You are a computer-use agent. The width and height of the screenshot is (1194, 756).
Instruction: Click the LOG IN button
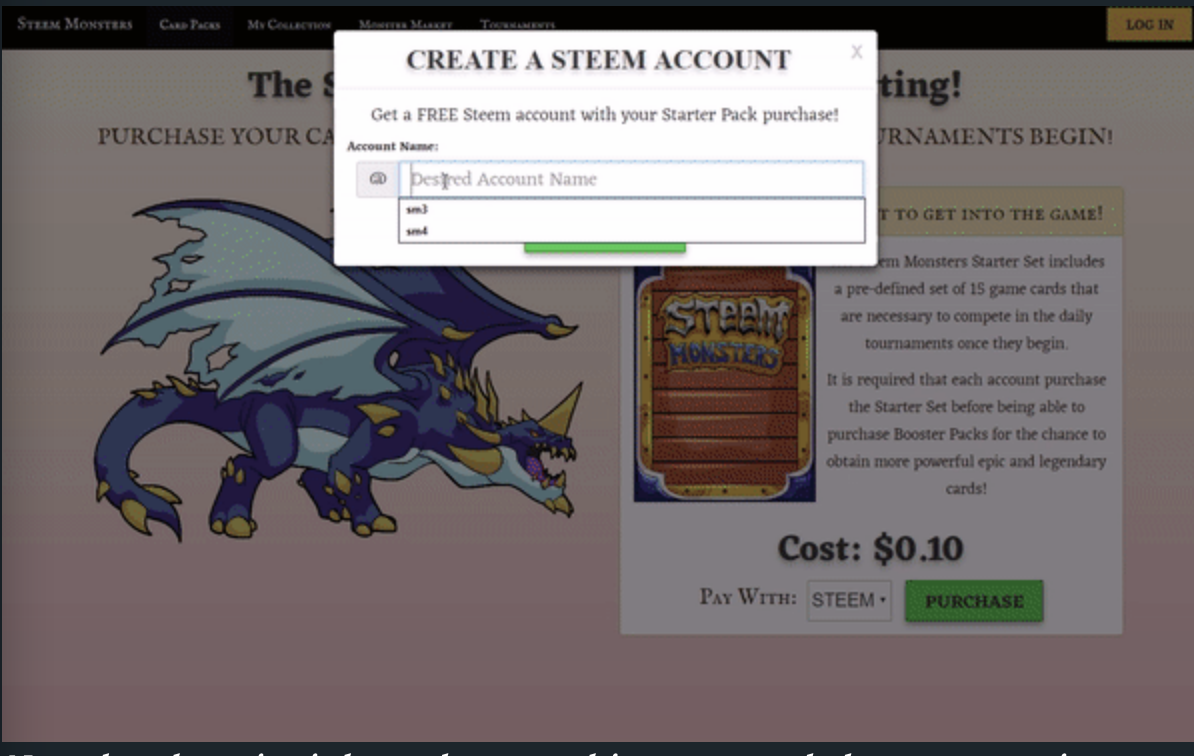pos(1148,24)
